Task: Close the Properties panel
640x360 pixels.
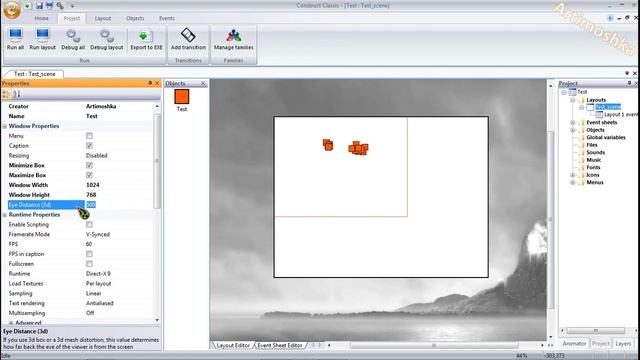Action: 157,83
